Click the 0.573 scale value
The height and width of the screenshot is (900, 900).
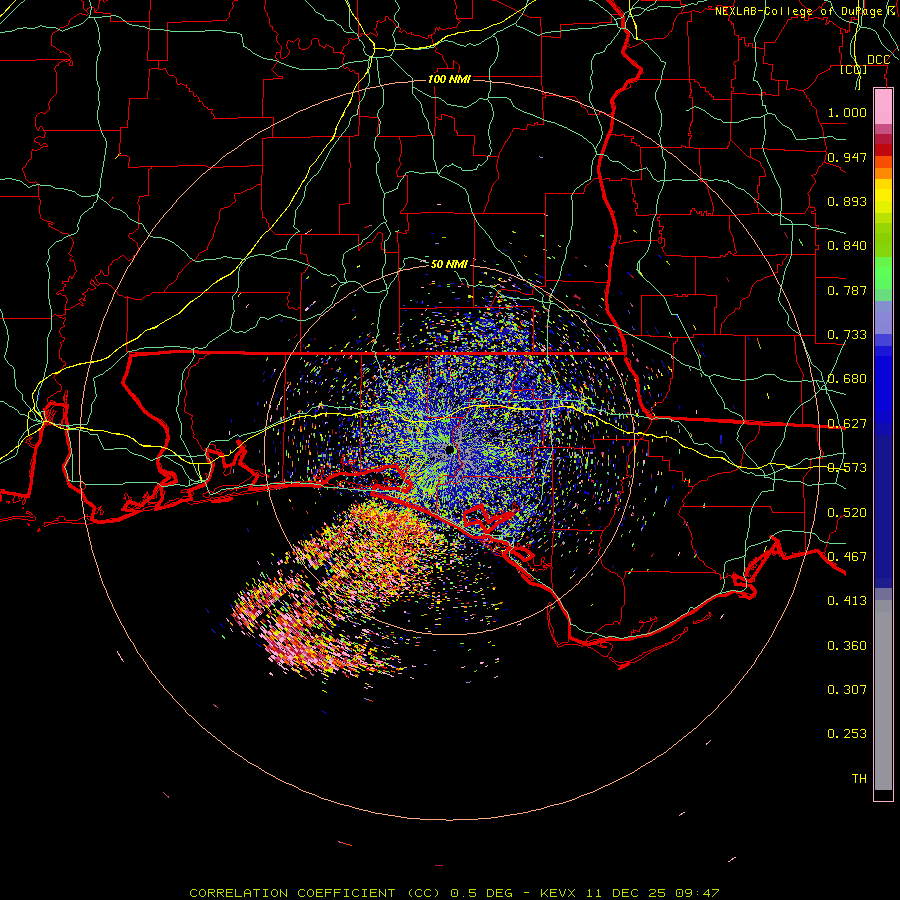tap(847, 468)
